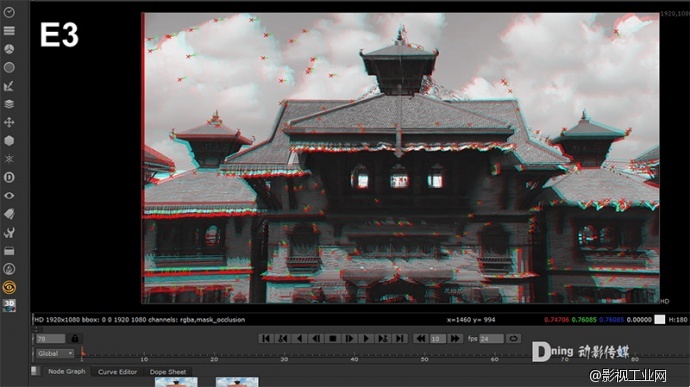Switch to the Curve Editor tab
The height and width of the screenshot is (387, 690).
click(x=117, y=372)
